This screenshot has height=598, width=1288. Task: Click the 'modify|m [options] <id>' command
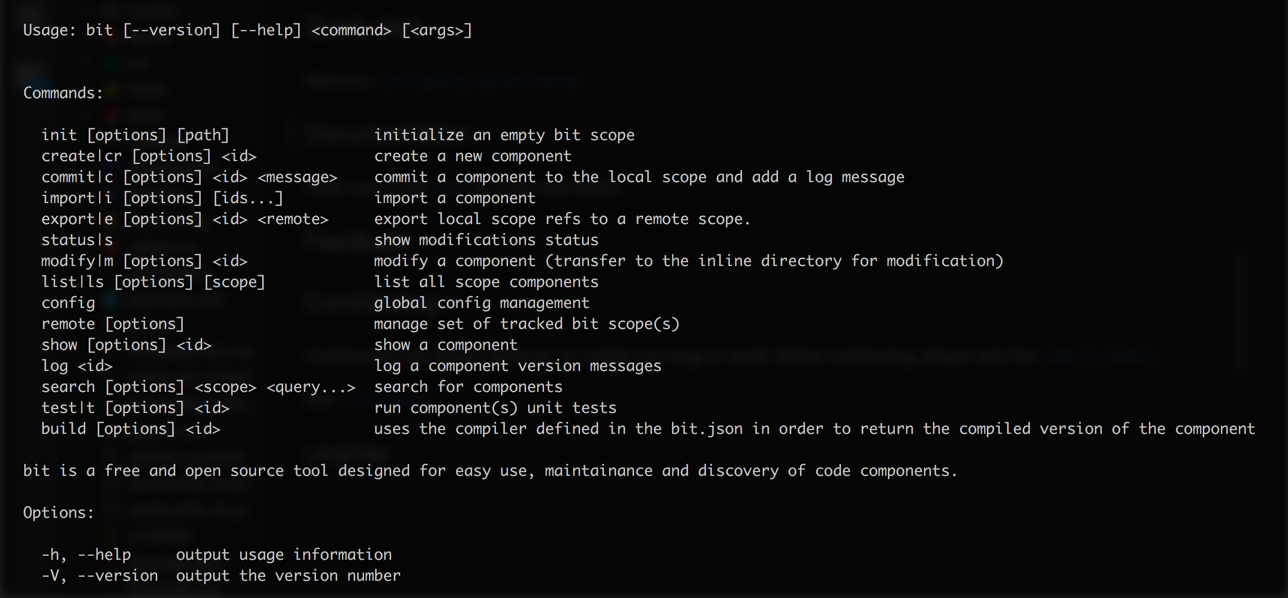pyautogui.click(x=144, y=261)
